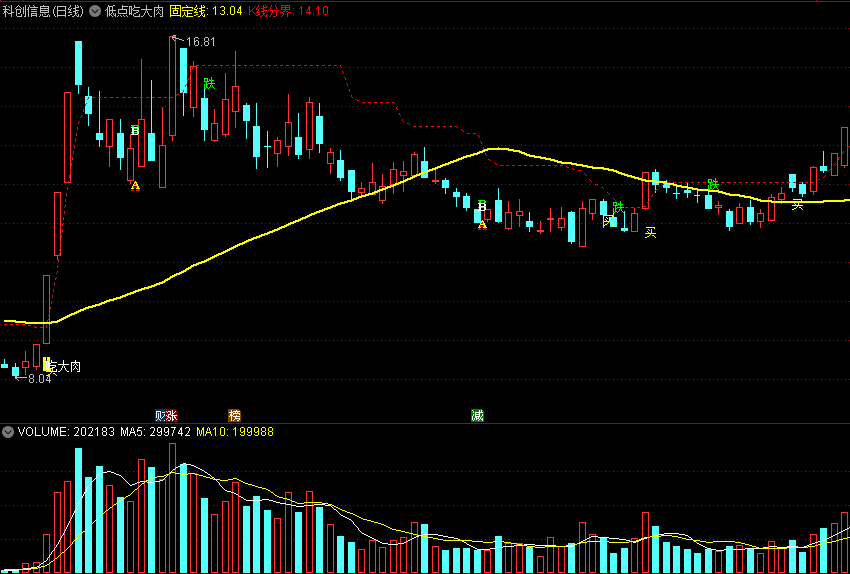This screenshot has width=850, height=574.
Task: Click the blue 财 info icon
Action: click(160, 416)
